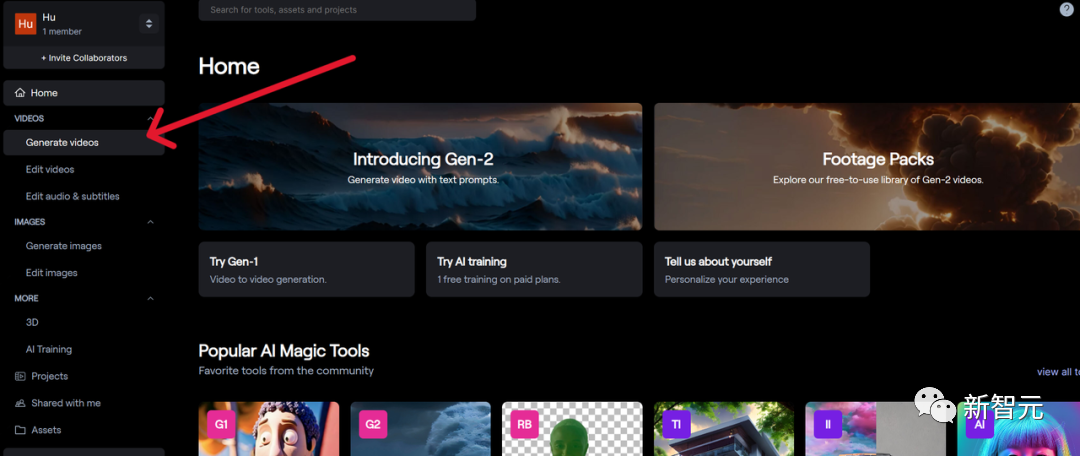The image size is (1080, 456).
Task: Select the G2 tool badge
Action: pos(373,424)
